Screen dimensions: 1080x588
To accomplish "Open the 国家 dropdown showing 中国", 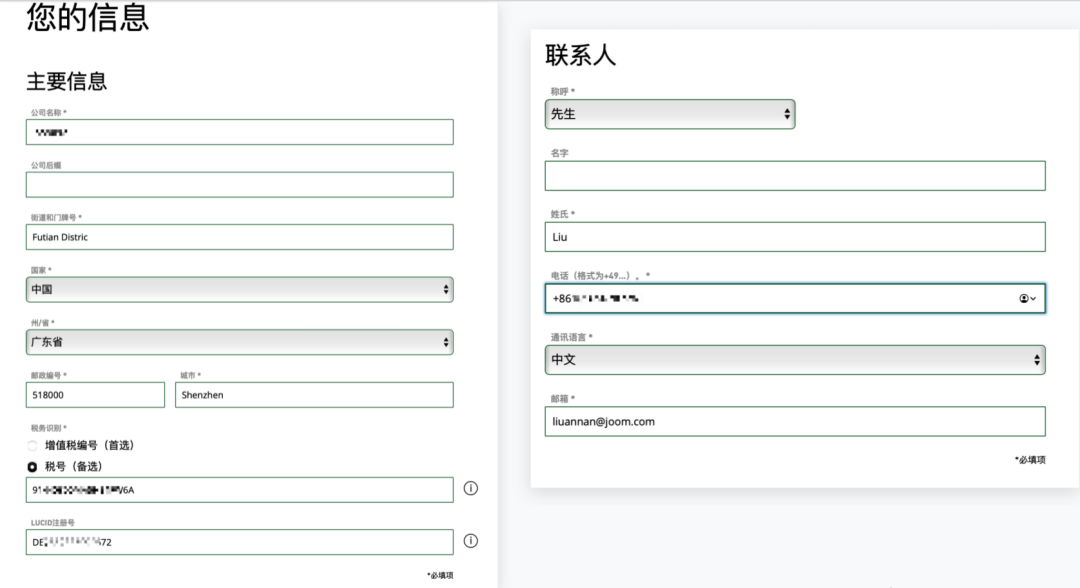I will click(x=240, y=289).
